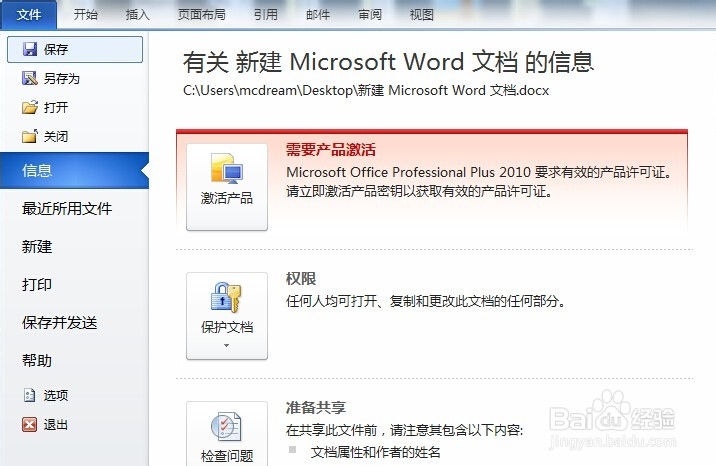The width and height of the screenshot is (716, 466).
Task: Switch to the 审阅 ribbon tab
Action: (370, 15)
